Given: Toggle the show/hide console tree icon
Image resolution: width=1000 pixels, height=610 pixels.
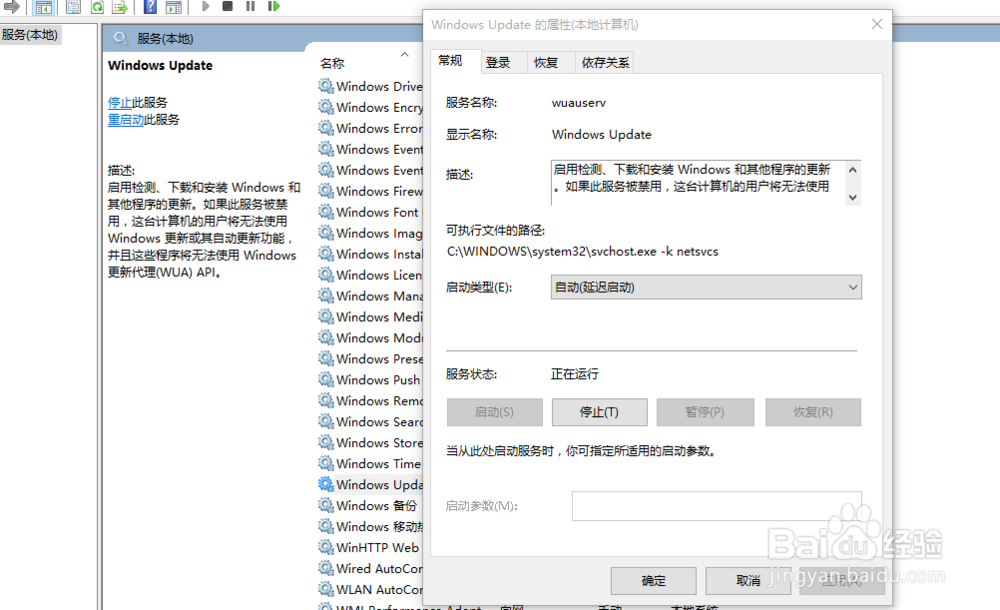Looking at the screenshot, I should (x=43, y=7).
